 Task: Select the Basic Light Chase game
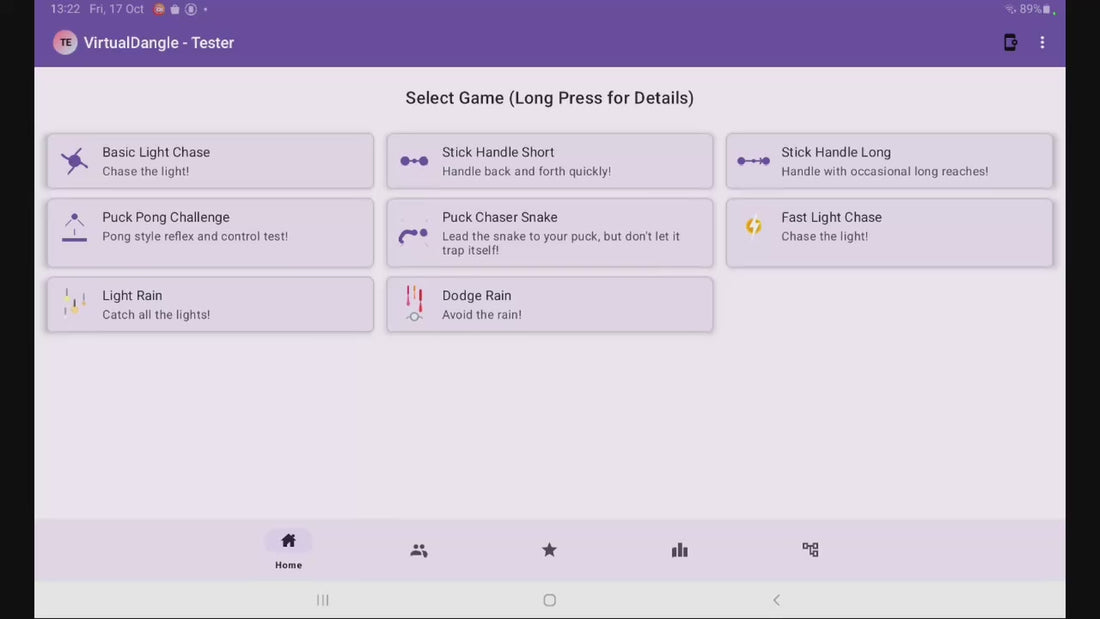[210, 161]
